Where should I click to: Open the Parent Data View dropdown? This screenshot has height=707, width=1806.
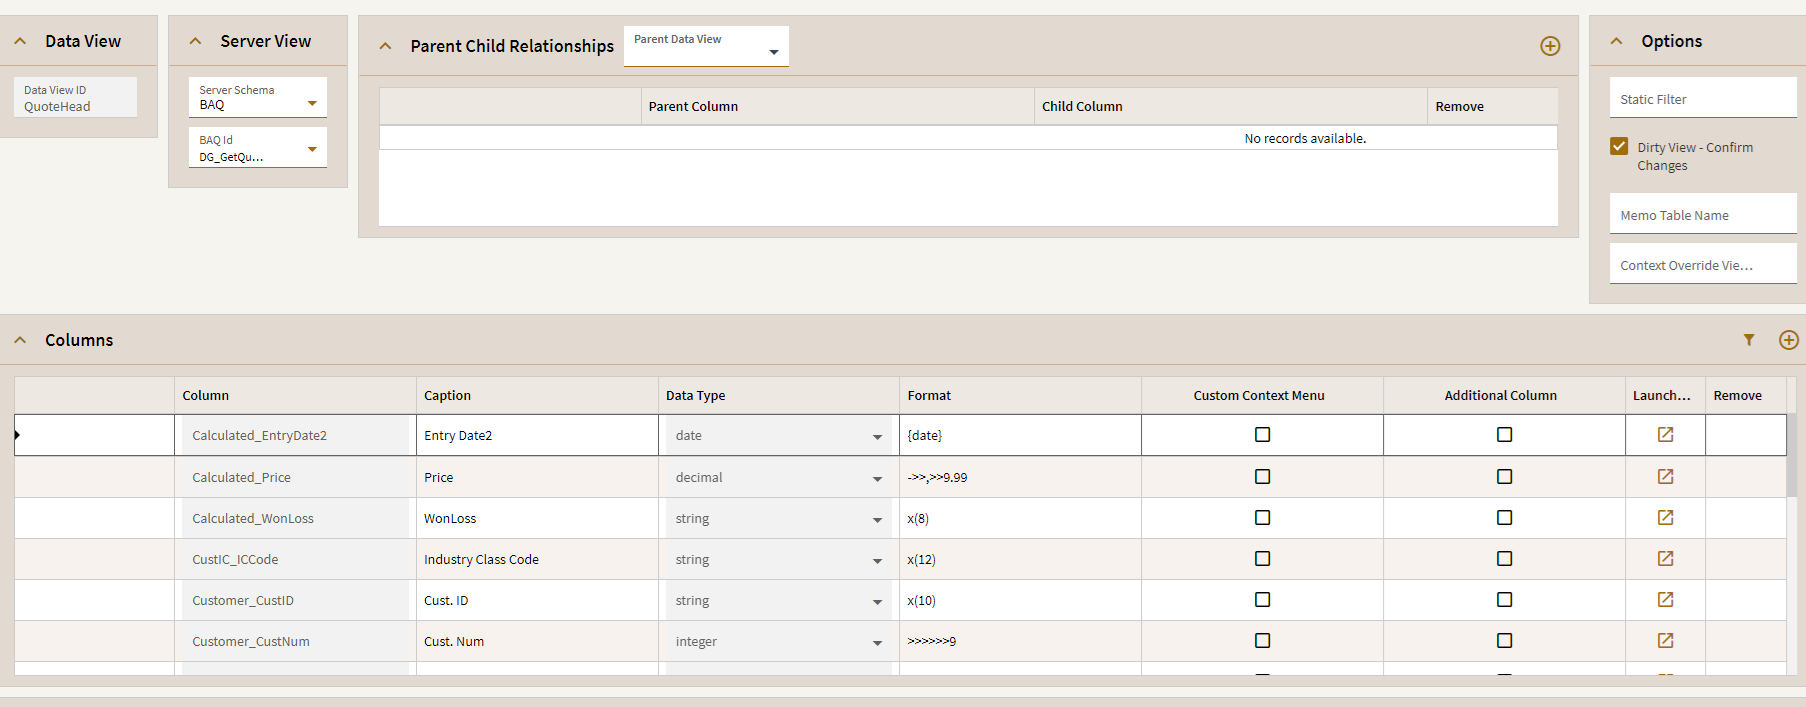tap(773, 52)
